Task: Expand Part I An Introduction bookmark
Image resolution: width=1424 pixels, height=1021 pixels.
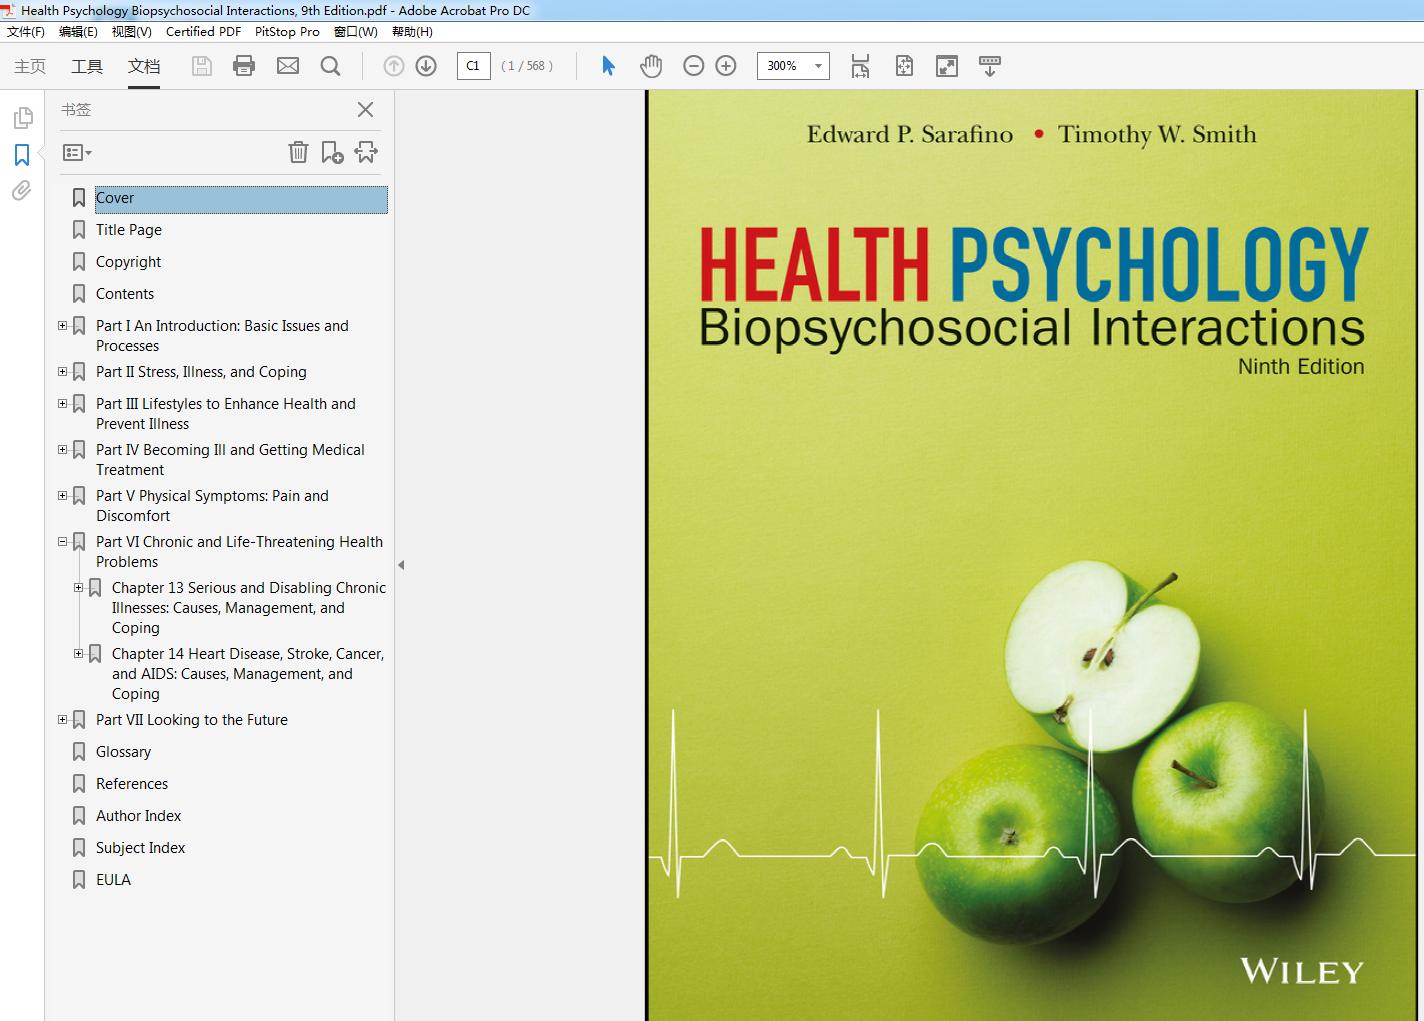Action: point(62,326)
